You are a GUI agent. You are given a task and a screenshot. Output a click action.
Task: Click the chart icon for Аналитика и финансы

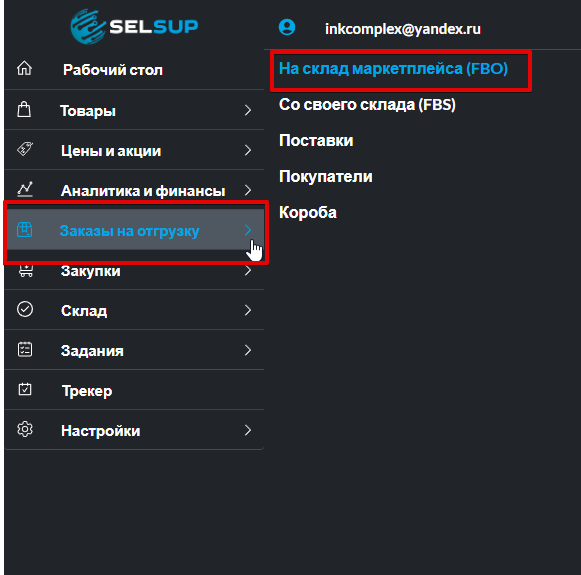[x=25, y=189]
